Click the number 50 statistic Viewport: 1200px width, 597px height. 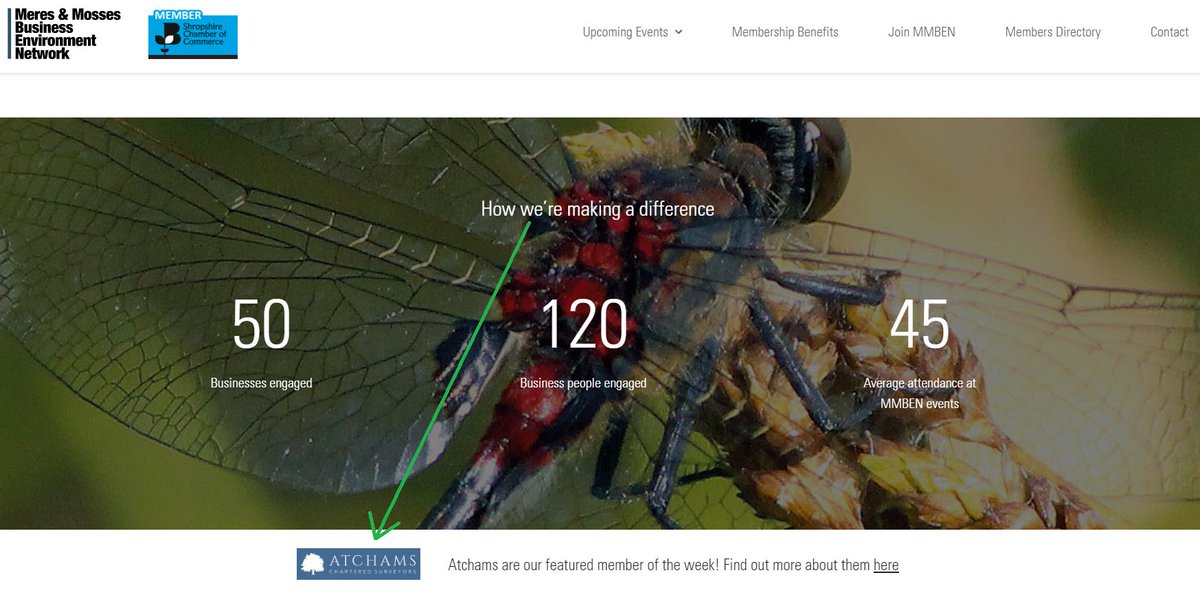[261, 324]
